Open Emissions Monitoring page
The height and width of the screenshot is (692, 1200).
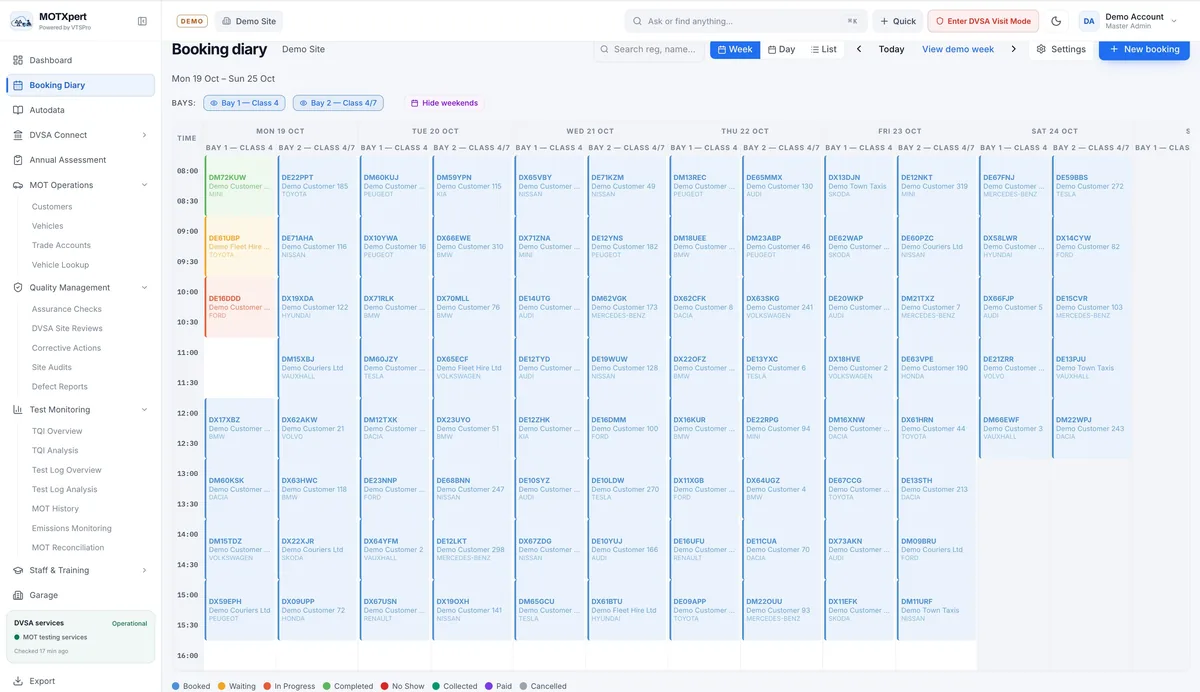pyautogui.click(x=72, y=528)
